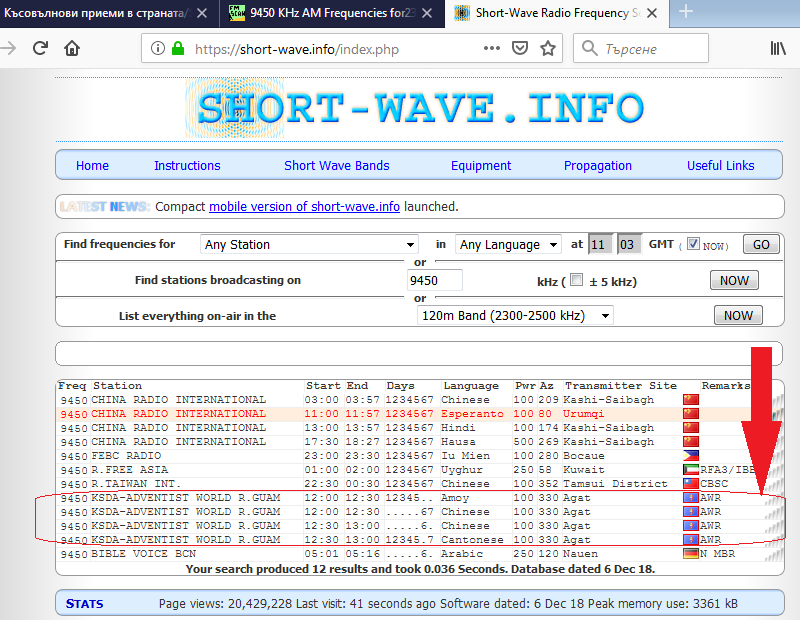Open the Instructions page
Image resolution: width=800 pixels, height=620 pixels.
pos(187,165)
